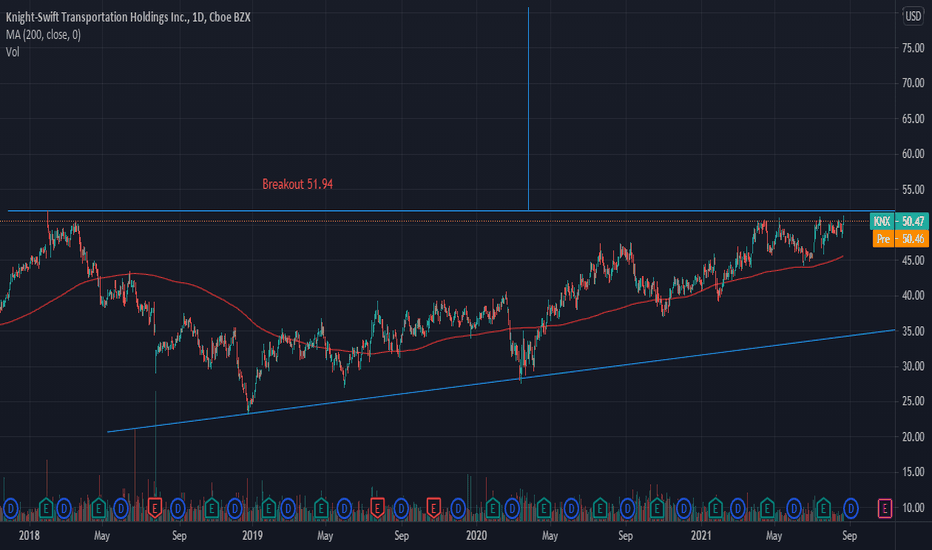Click the 2021 label on the time axis
932x550 pixels.
(701, 536)
